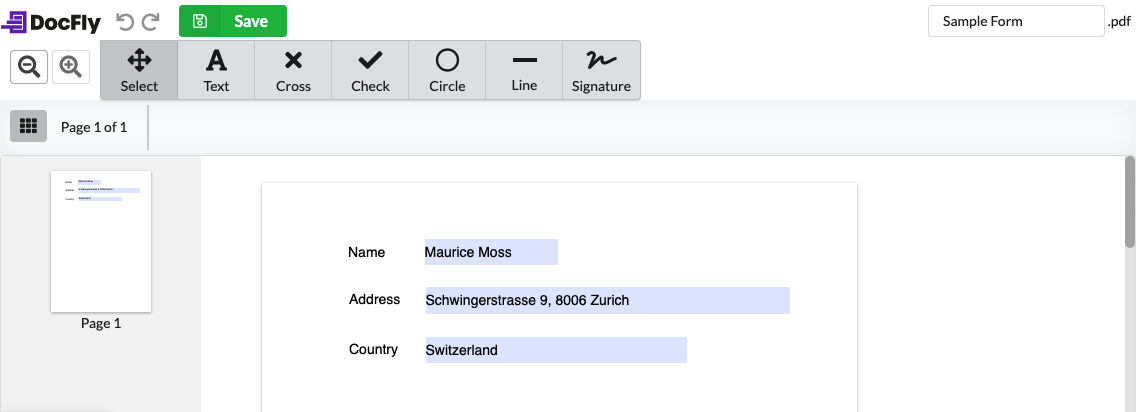Zoom out of the page

(30, 67)
